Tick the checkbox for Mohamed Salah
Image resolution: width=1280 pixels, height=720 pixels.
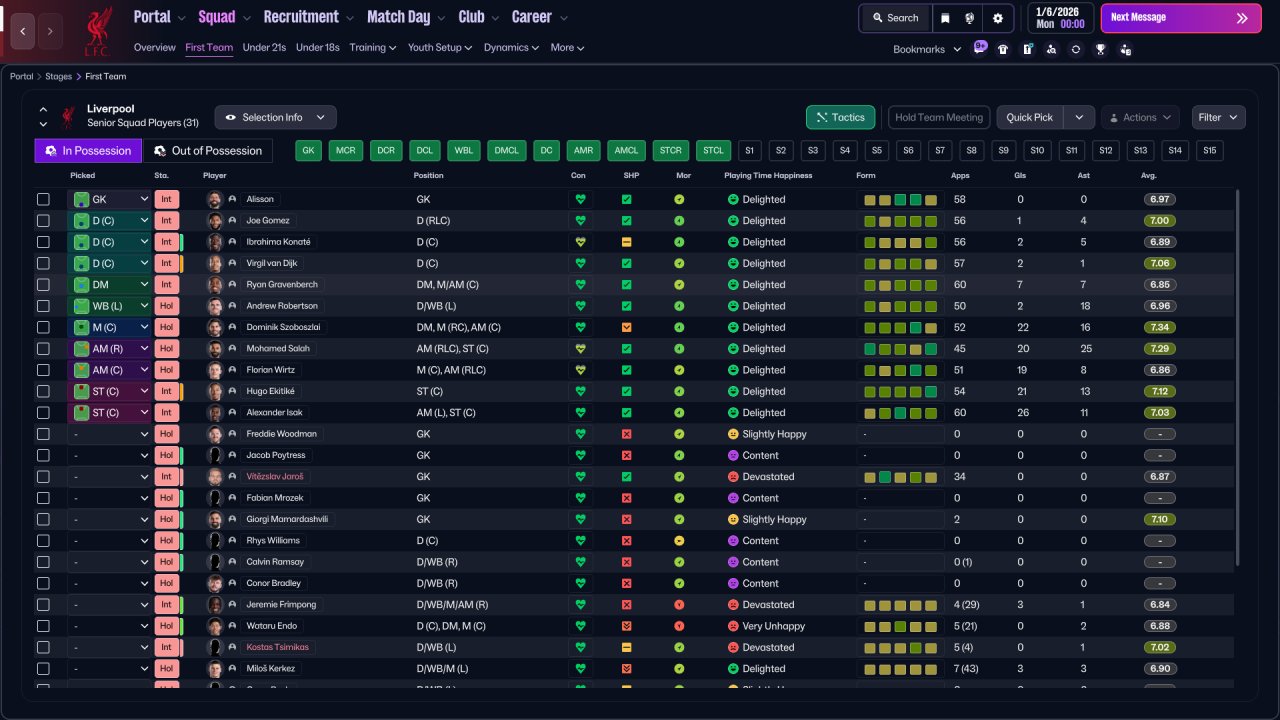click(43, 349)
